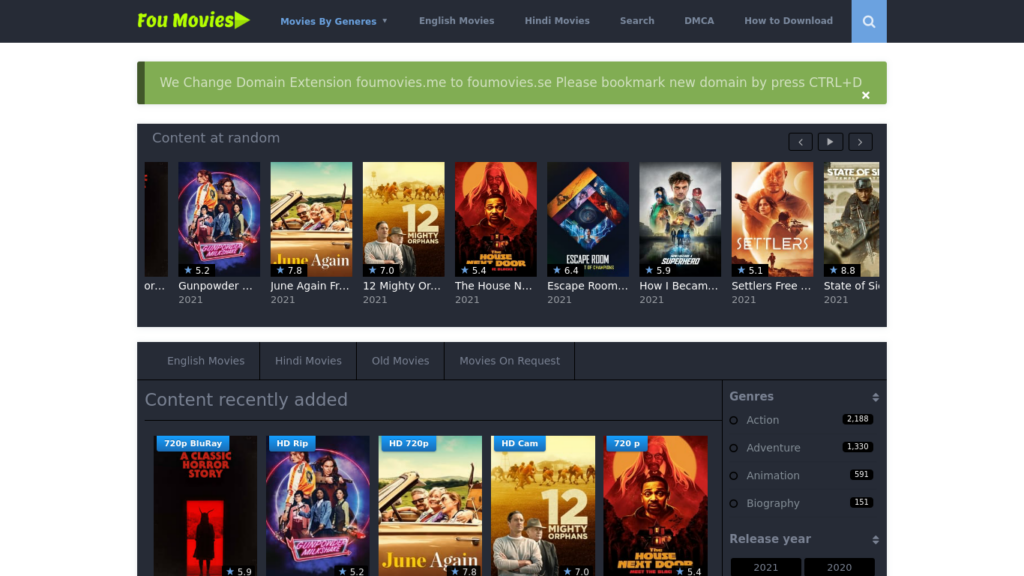Click the 720p BluRay quality badge
Screen dimensions: 1024x576
click(193, 443)
